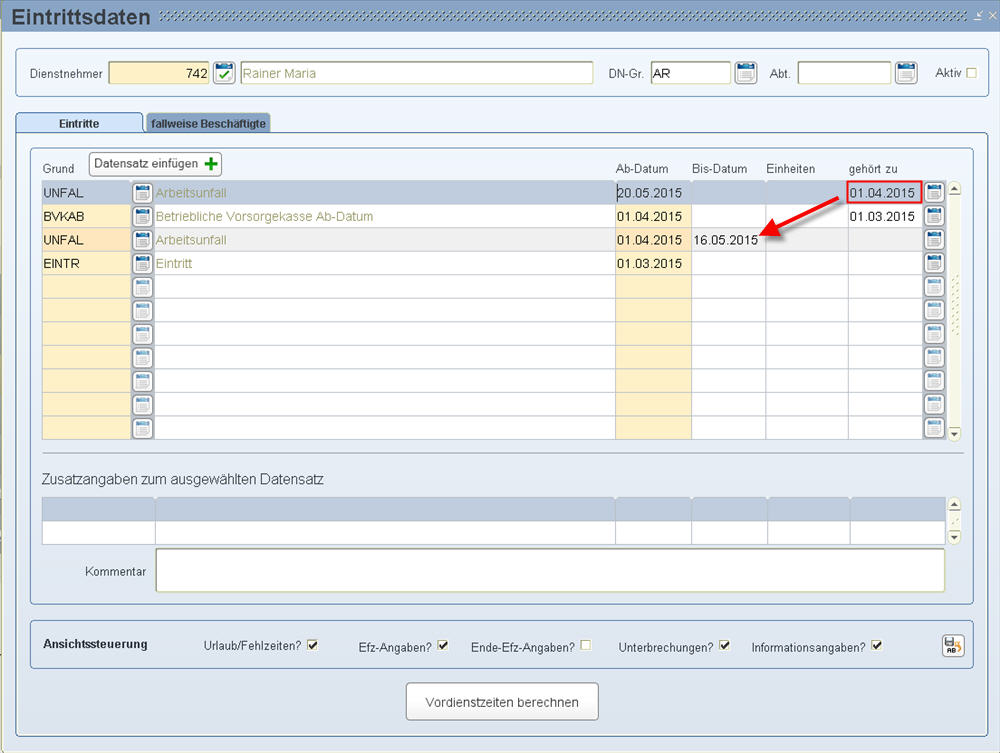This screenshot has width=1000, height=753.
Task: Open Grund lookup icon for second UNFAL row (16.05.2015)
Action: pos(142,240)
